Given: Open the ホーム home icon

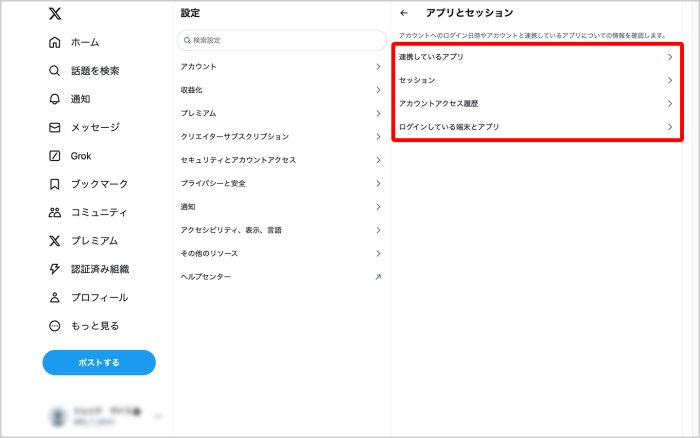Looking at the screenshot, I should (x=55, y=43).
